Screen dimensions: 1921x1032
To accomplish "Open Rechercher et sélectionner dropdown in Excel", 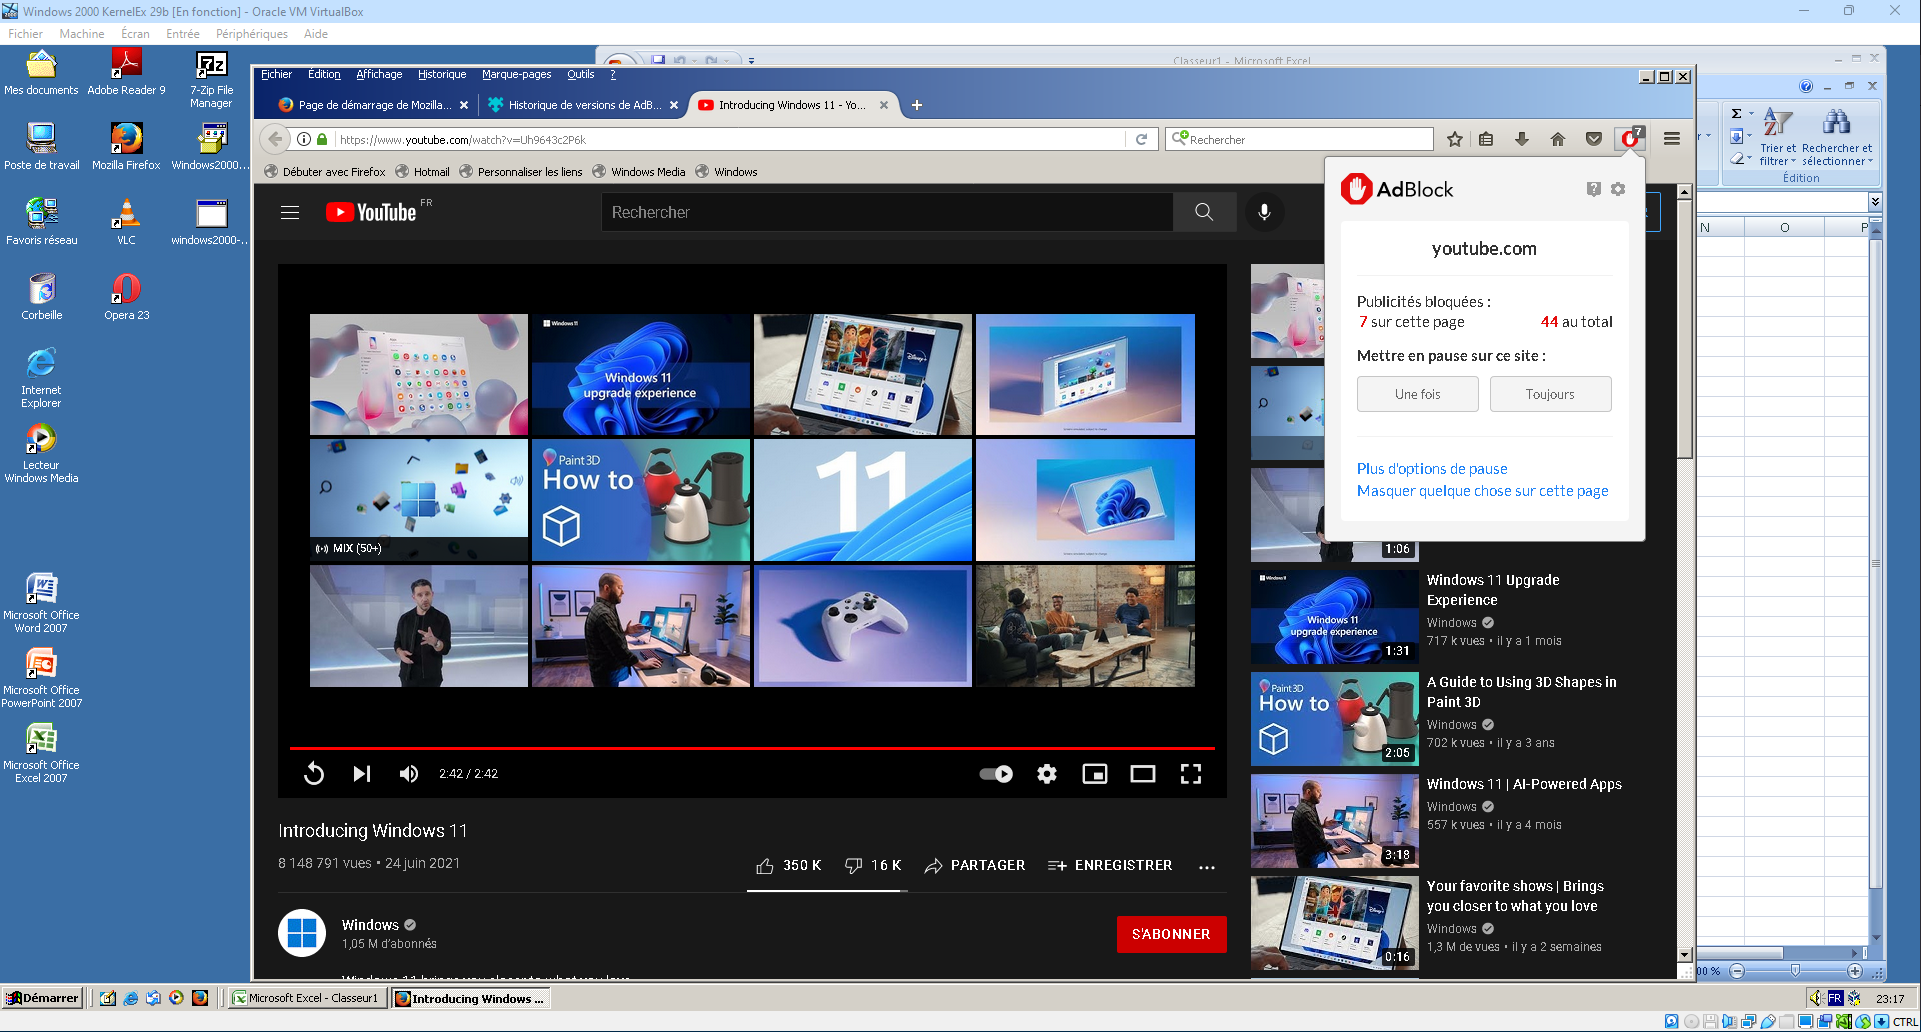I will 1837,137.
